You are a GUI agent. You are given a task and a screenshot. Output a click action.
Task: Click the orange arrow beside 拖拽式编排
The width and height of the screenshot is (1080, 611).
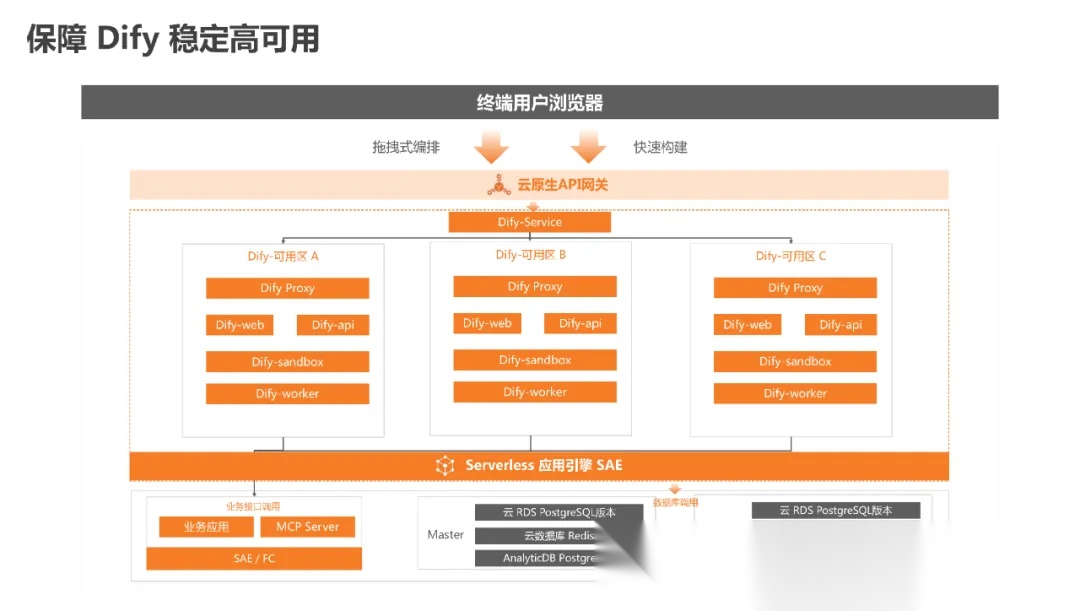(x=491, y=147)
